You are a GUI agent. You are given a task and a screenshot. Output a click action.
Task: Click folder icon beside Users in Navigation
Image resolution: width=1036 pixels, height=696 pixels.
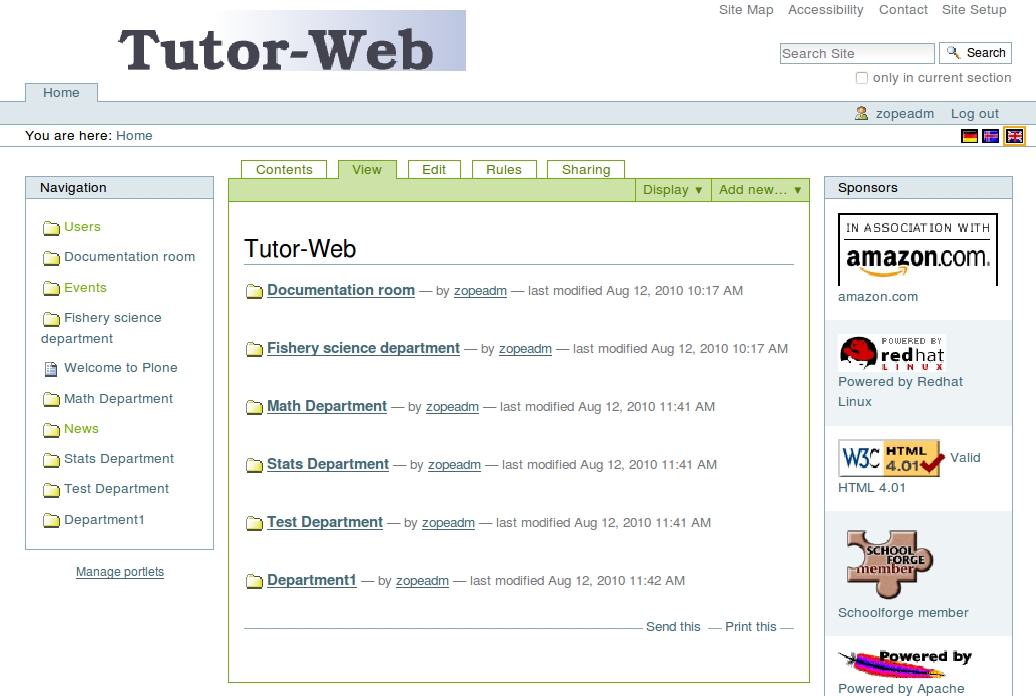(x=51, y=228)
